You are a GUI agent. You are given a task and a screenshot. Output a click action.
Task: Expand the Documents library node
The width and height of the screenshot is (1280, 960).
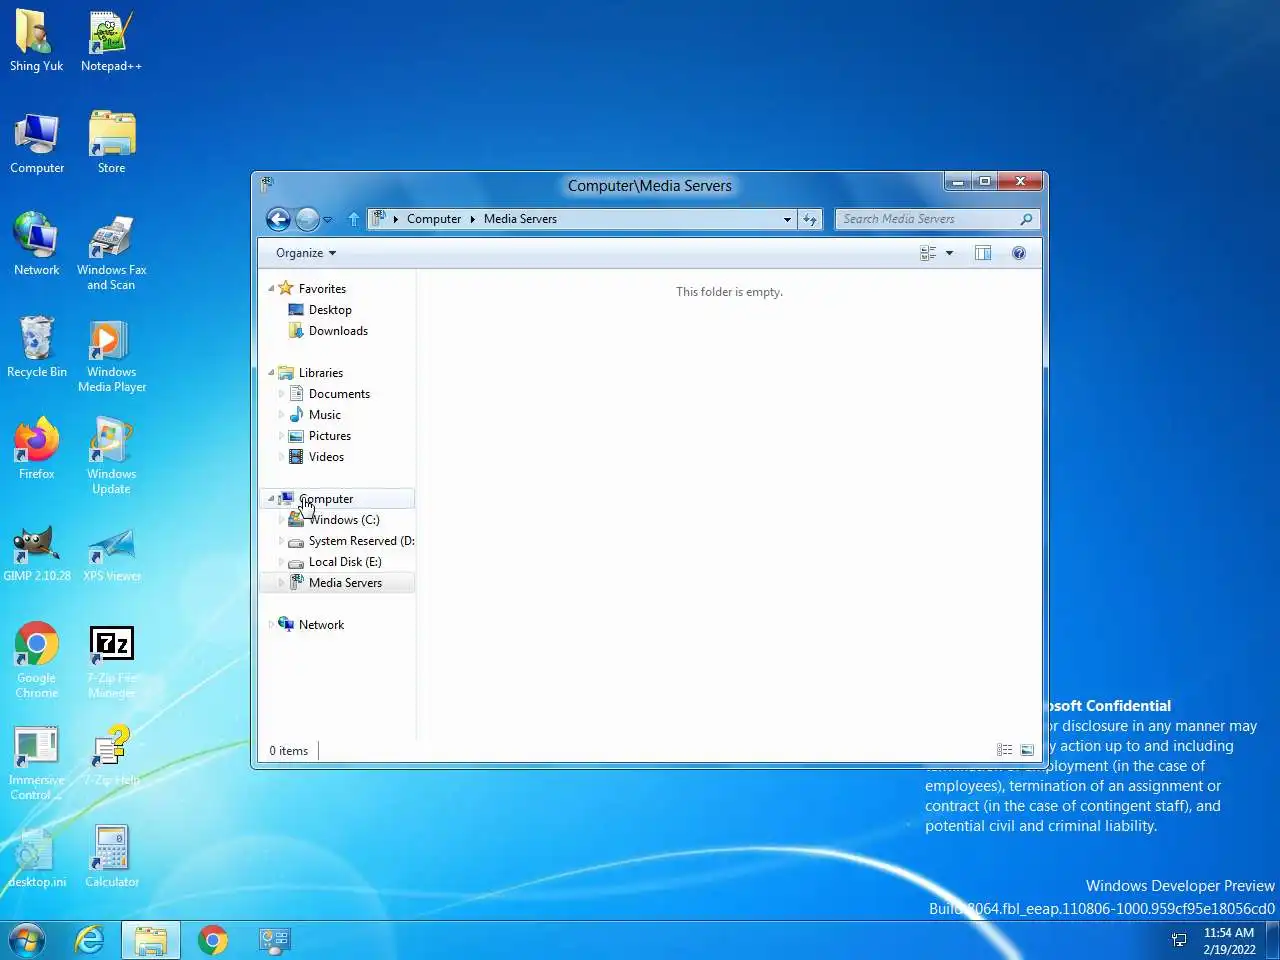coord(281,394)
